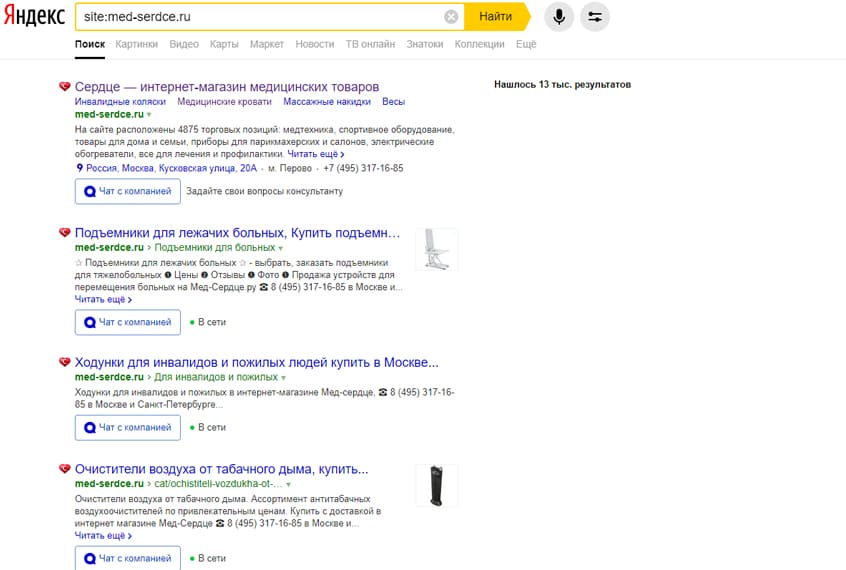Open the Знатоки tab
The width and height of the screenshot is (846, 570).
(425, 44)
